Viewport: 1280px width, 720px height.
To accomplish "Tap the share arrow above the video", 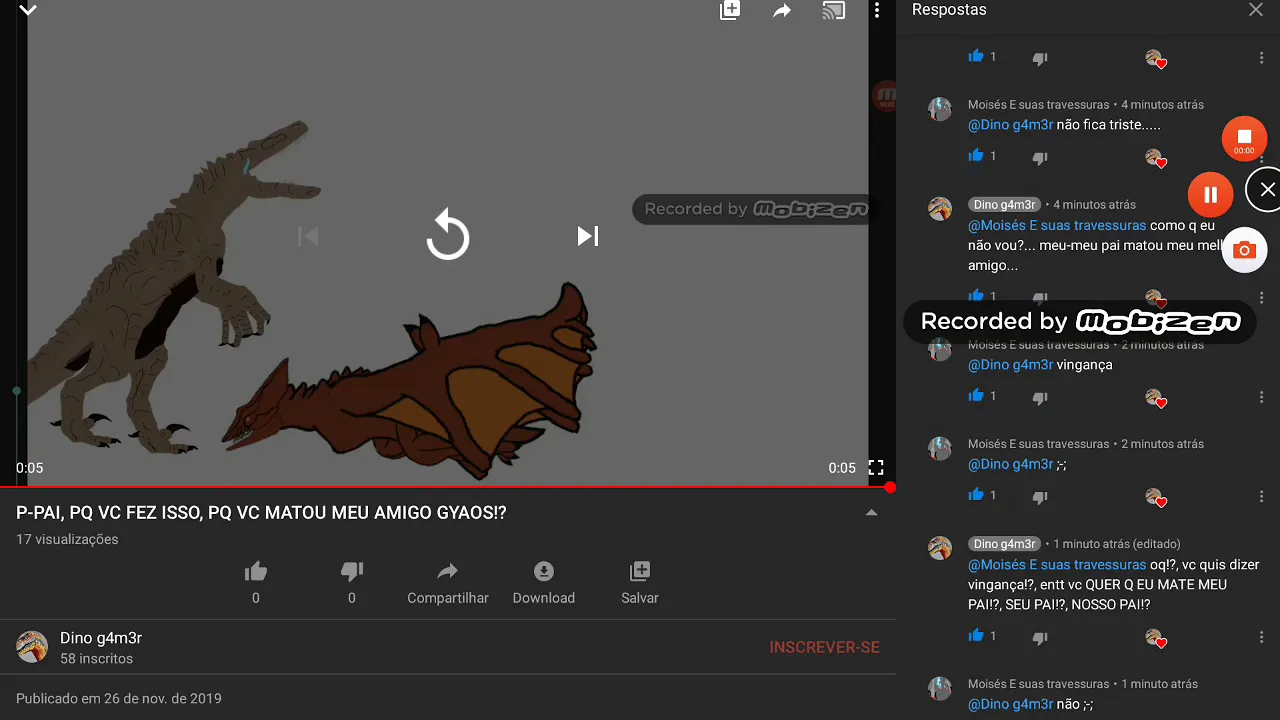I will (x=782, y=11).
